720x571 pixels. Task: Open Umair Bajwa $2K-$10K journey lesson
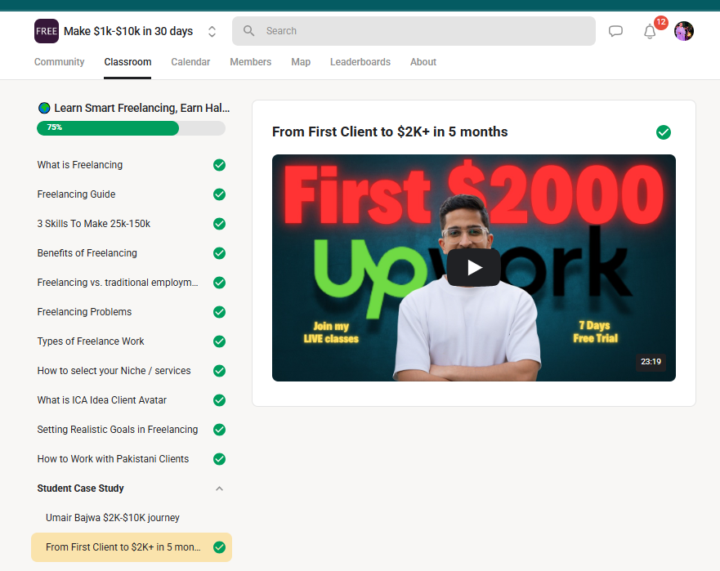pos(112,518)
